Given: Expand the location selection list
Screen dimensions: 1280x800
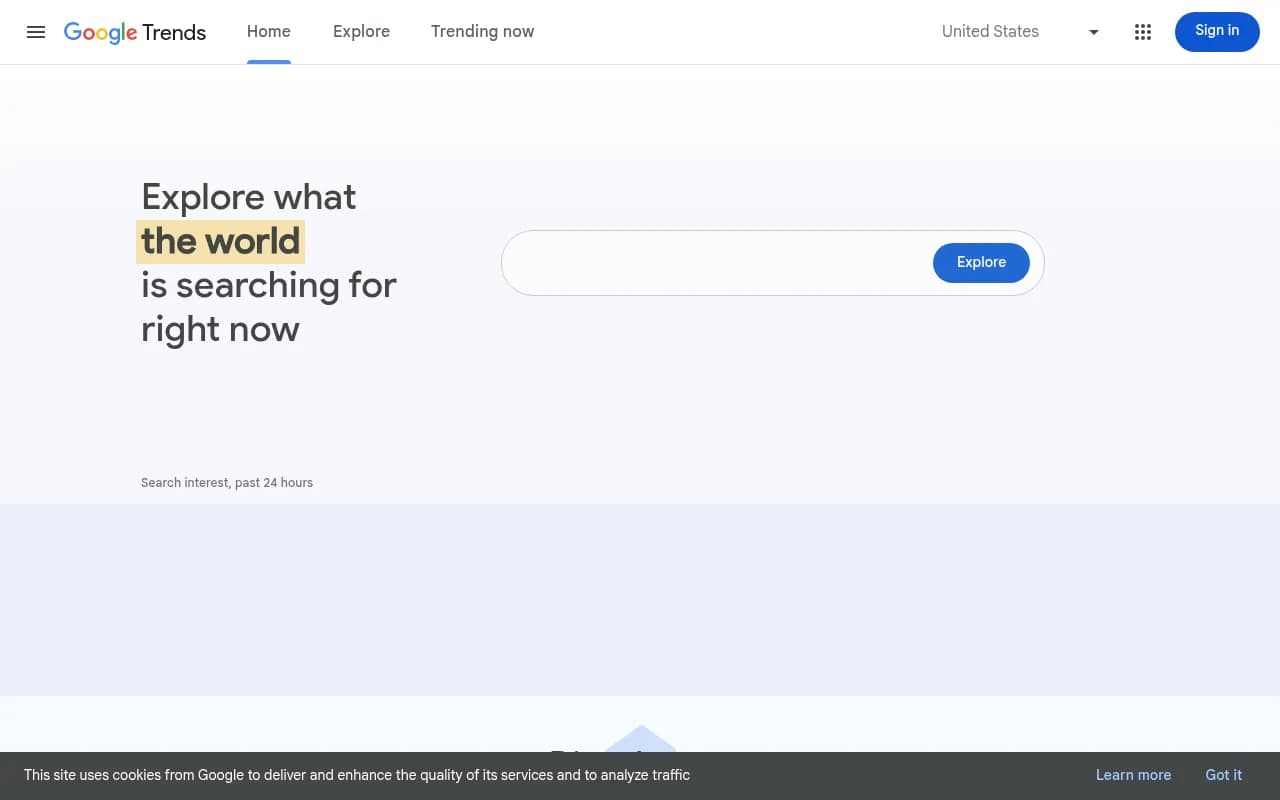Looking at the screenshot, I should coord(1020,31).
